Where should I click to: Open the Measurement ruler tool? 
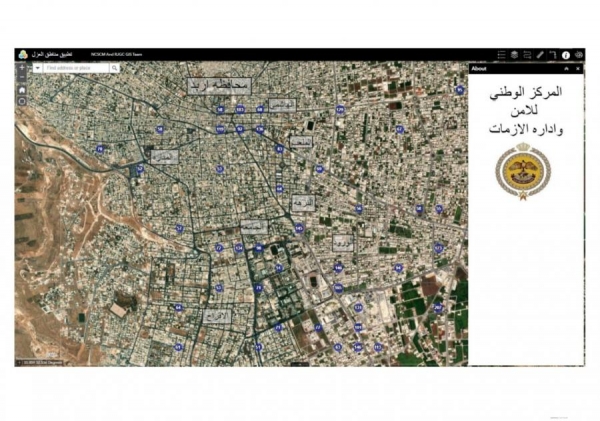tap(540, 54)
